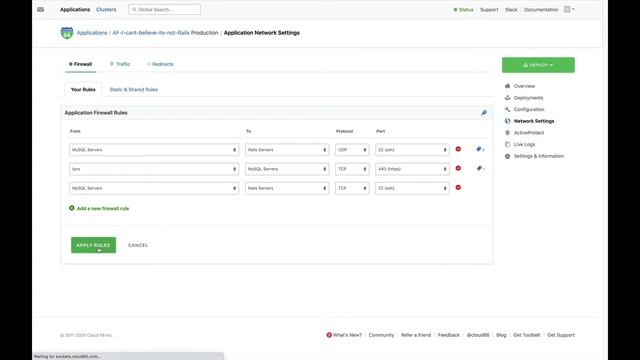The image size is (640, 360).
Task: Delete the 443 (https) firewall rule
Action: tap(458, 168)
